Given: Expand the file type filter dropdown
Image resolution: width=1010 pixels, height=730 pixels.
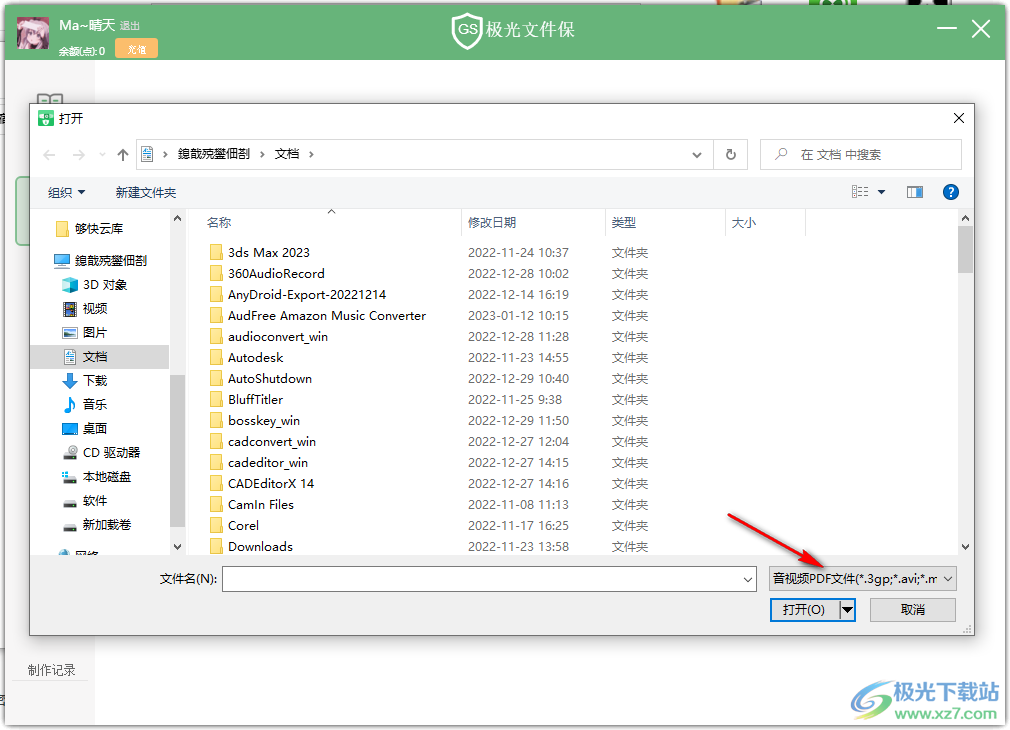Looking at the screenshot, I should pyautogui.click(x=947, y=578).
